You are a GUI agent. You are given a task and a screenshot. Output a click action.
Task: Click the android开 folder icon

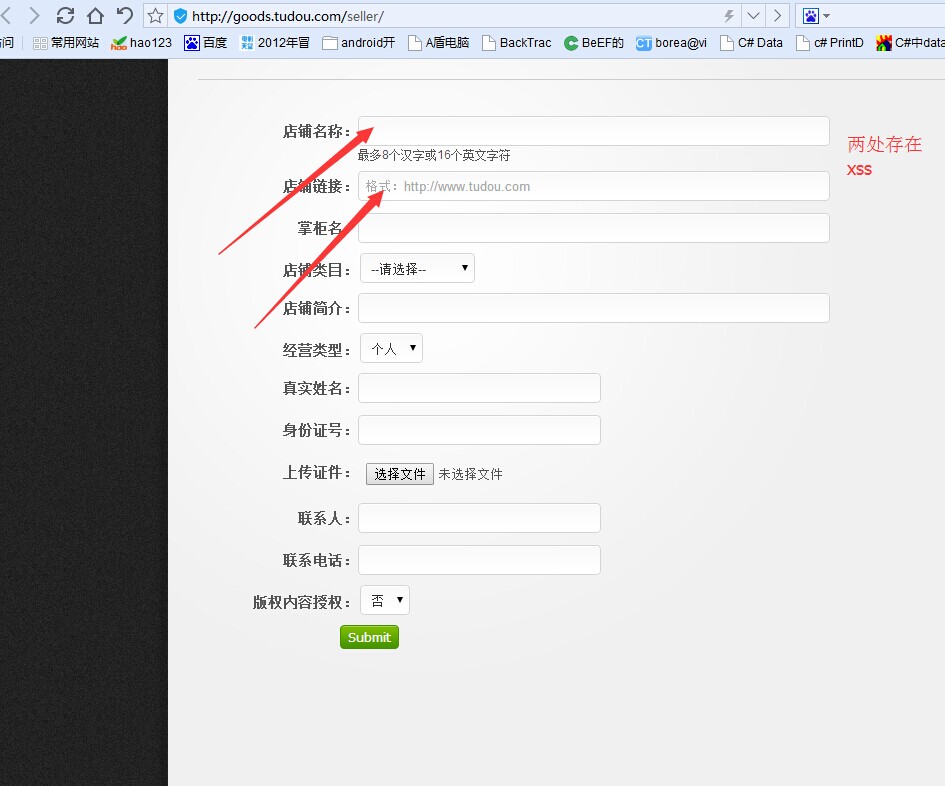pos(330,43)
